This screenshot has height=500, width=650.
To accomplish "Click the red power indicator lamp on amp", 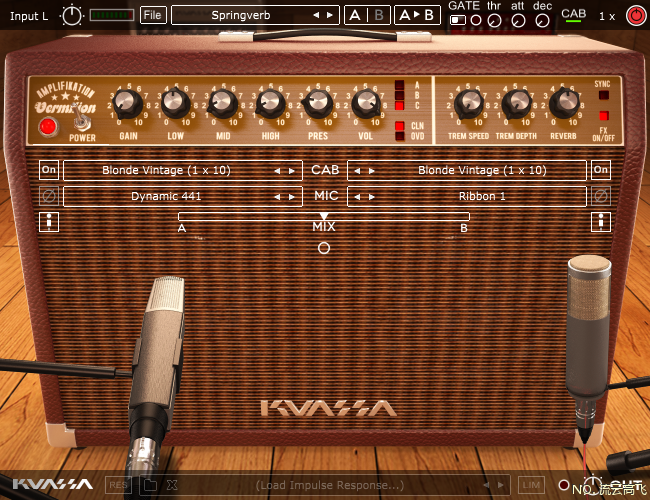I will [x=48, y=127].
